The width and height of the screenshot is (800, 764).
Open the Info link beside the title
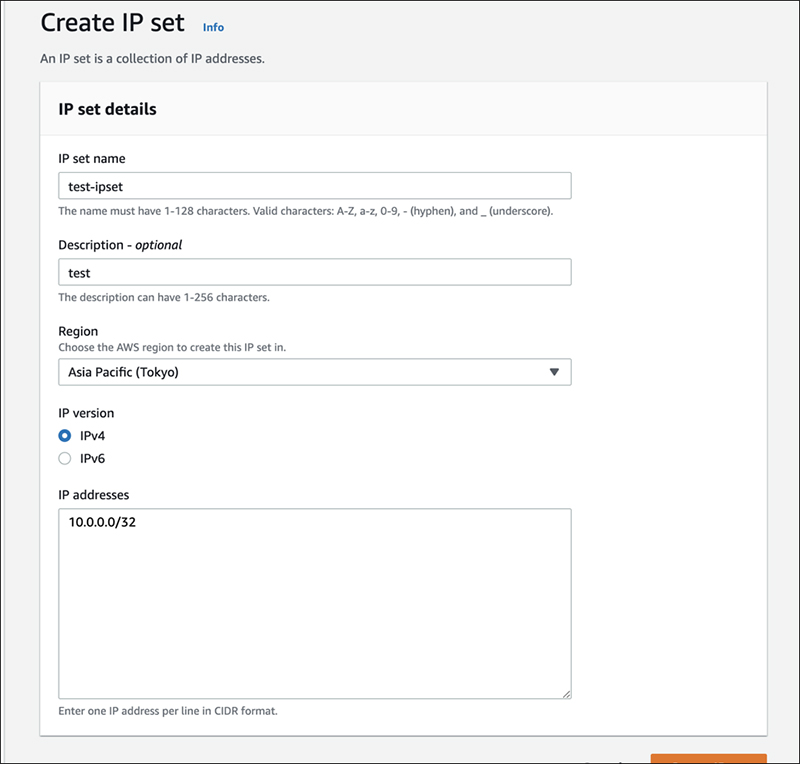point(213,27)
